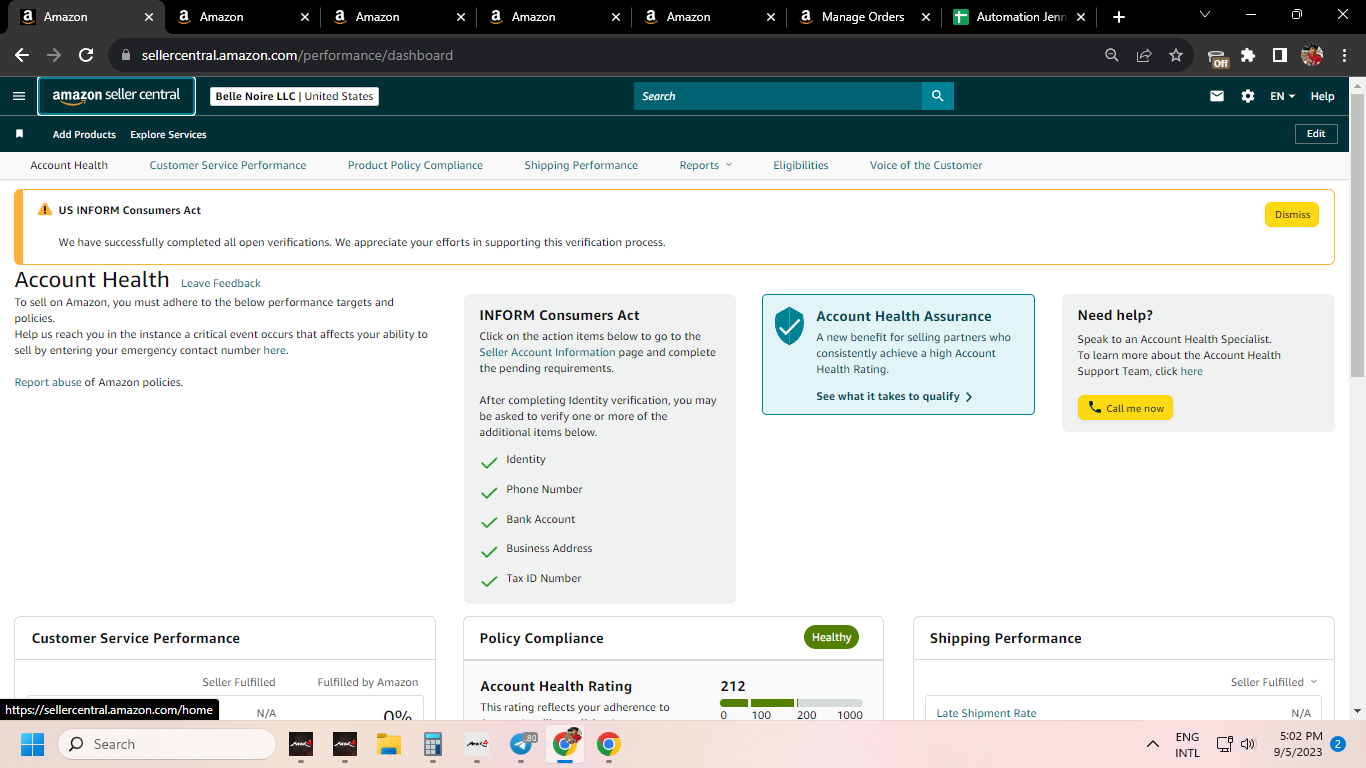Switch to the Manage Orders browser tab
The width and height of the screenshot is (1366, 768).
pos(862,17)
